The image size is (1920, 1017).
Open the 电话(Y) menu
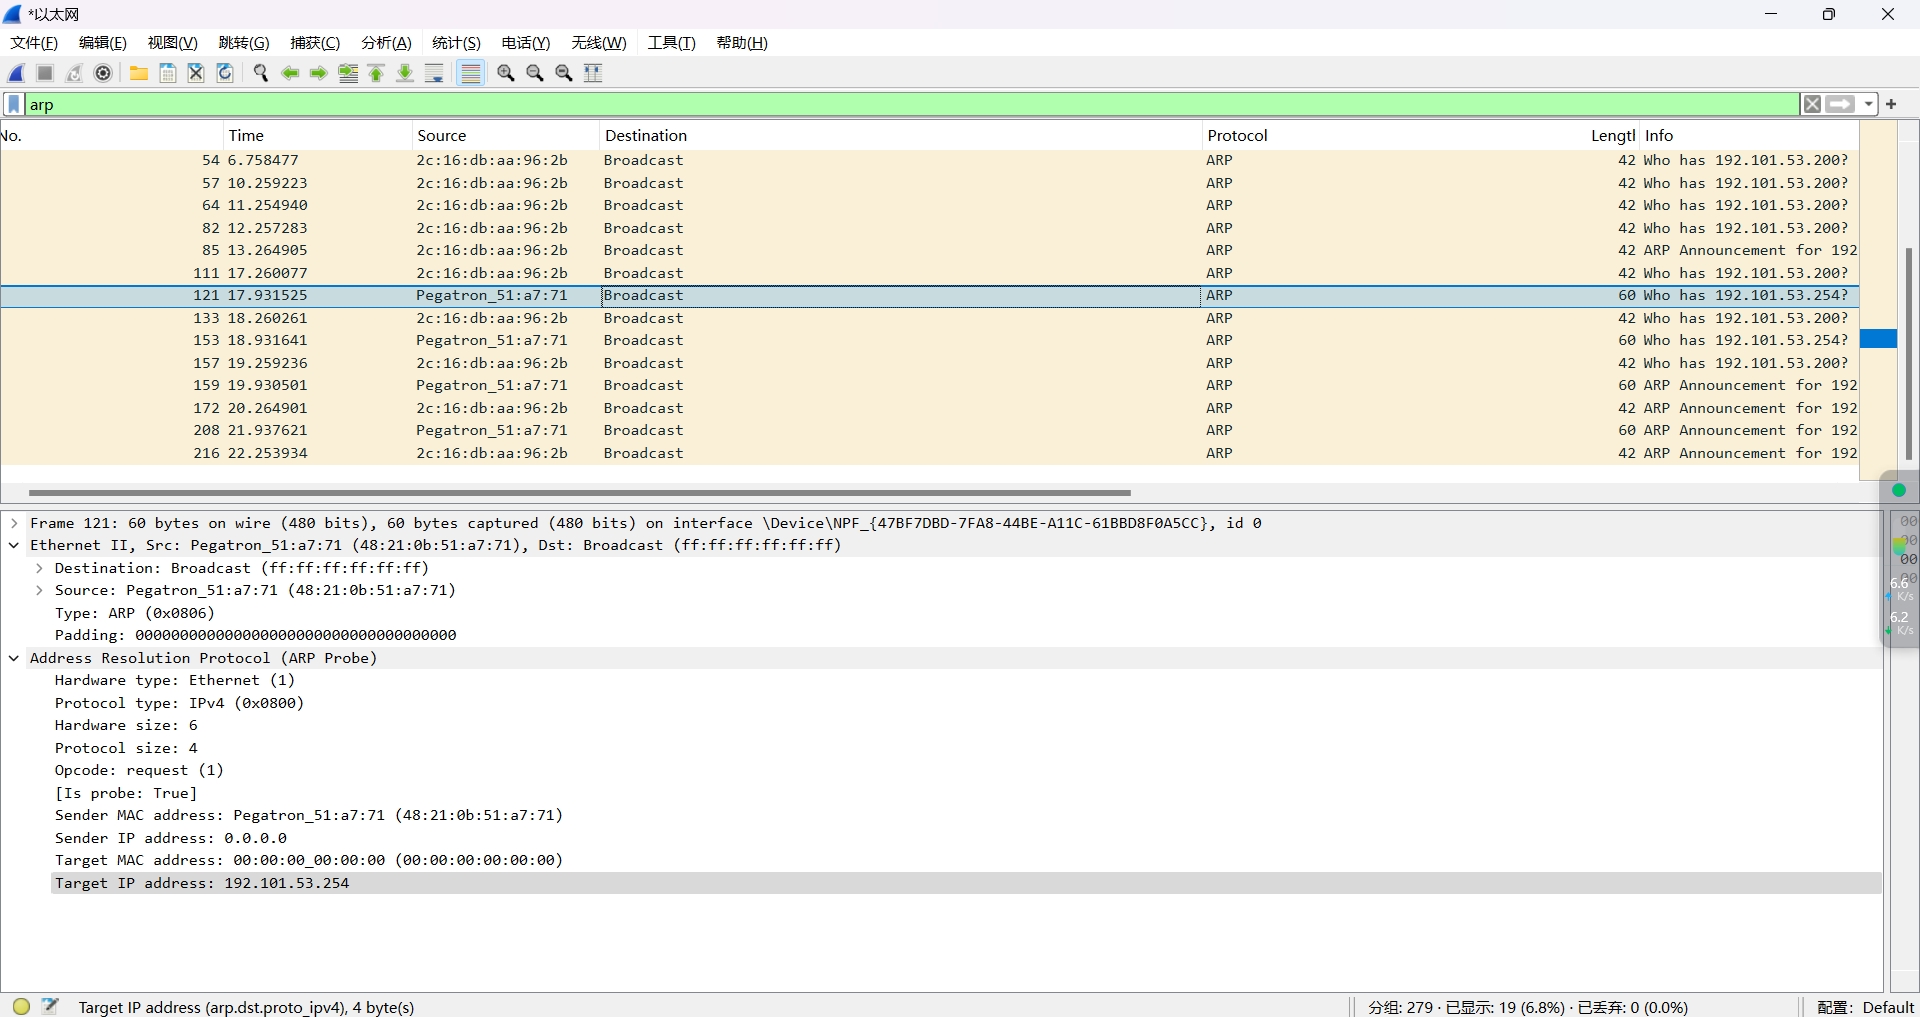click(526, 43)
